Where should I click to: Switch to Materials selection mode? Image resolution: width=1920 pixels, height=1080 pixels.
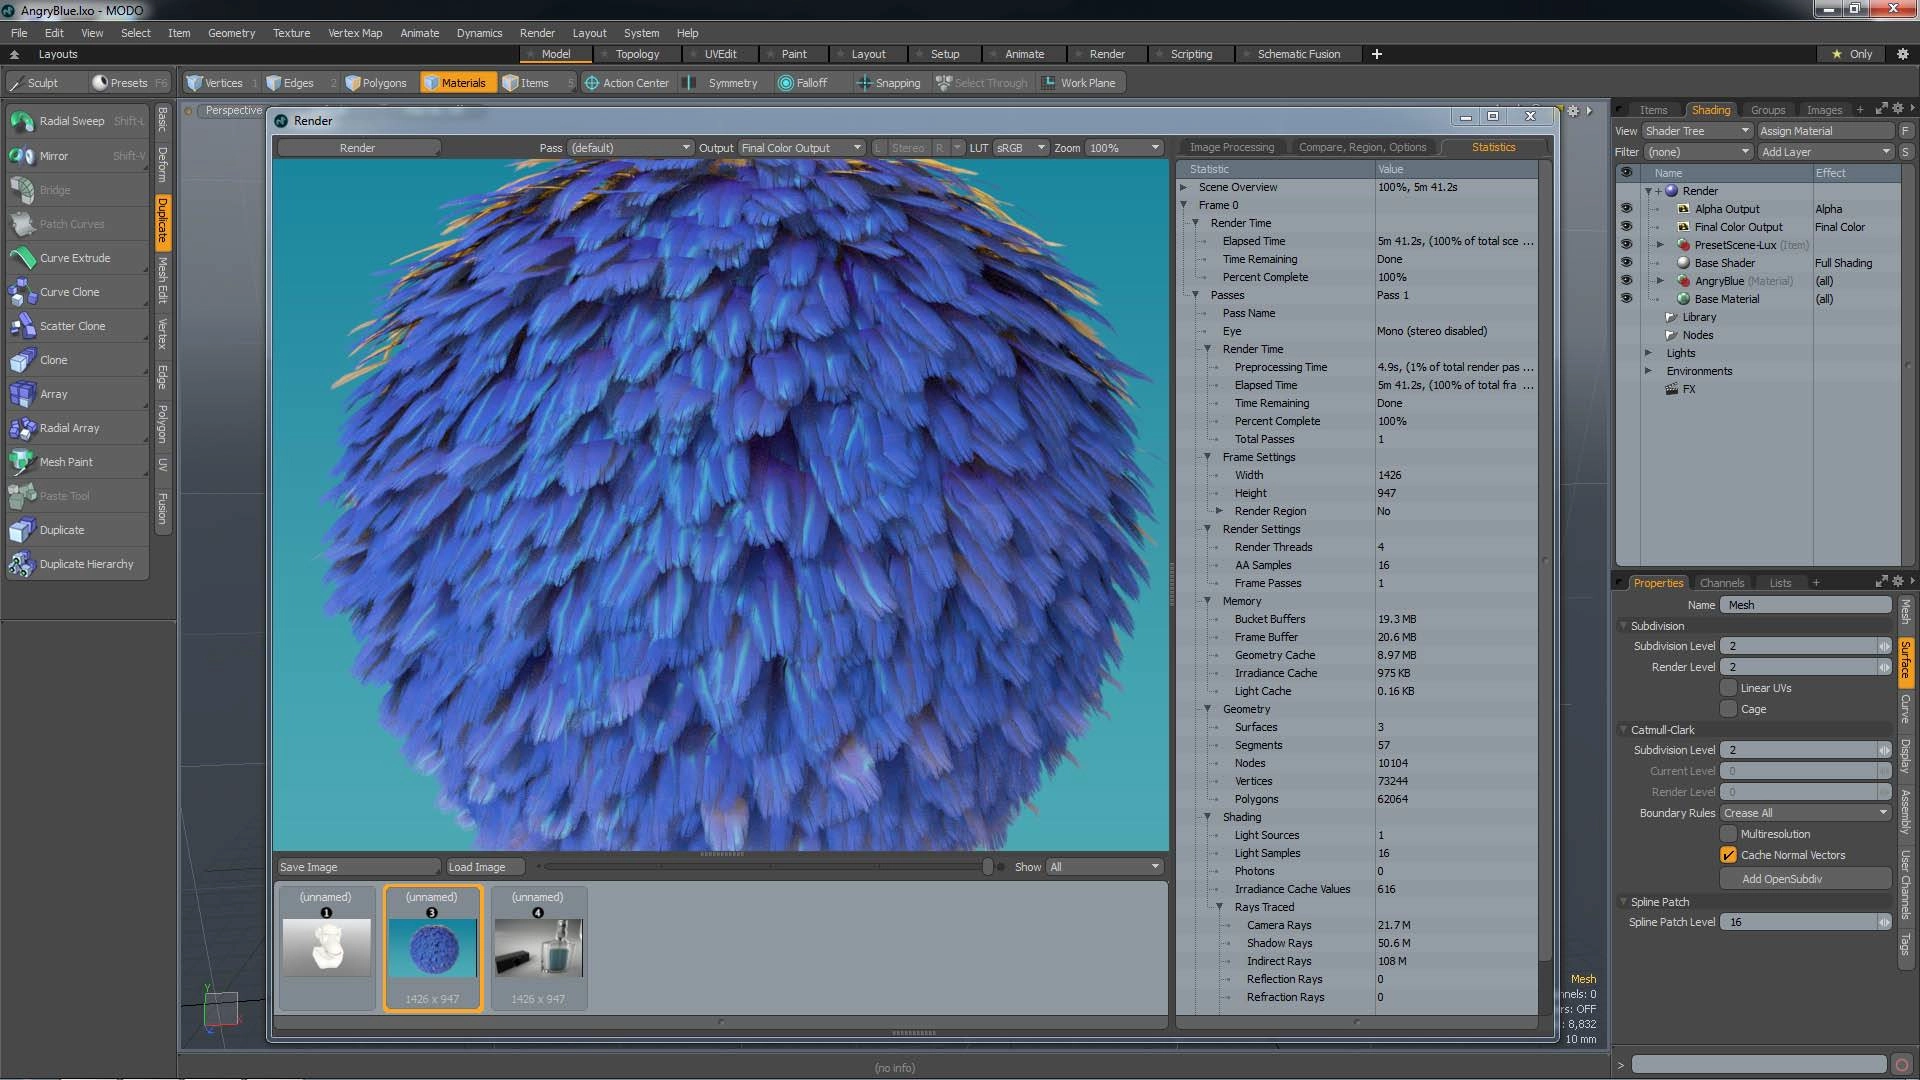click(456, 83)
